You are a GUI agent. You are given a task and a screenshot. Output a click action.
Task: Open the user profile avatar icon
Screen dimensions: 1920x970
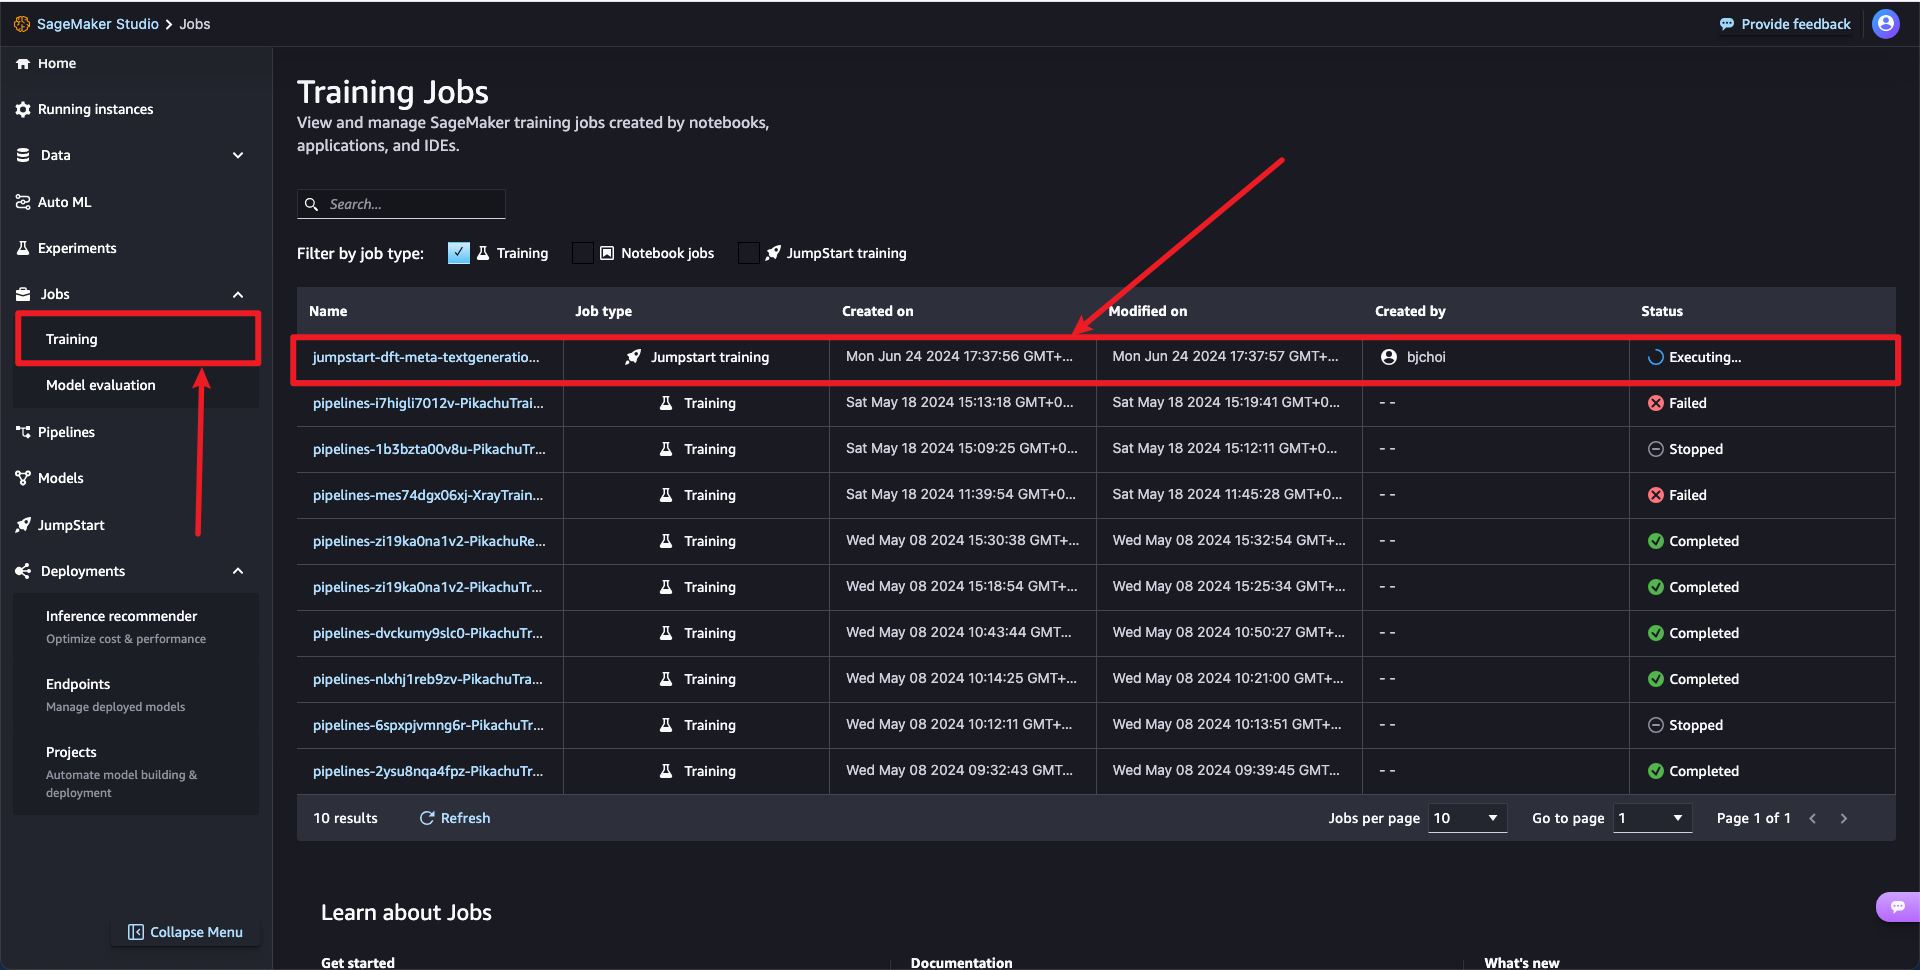(x=1886, y=24)
